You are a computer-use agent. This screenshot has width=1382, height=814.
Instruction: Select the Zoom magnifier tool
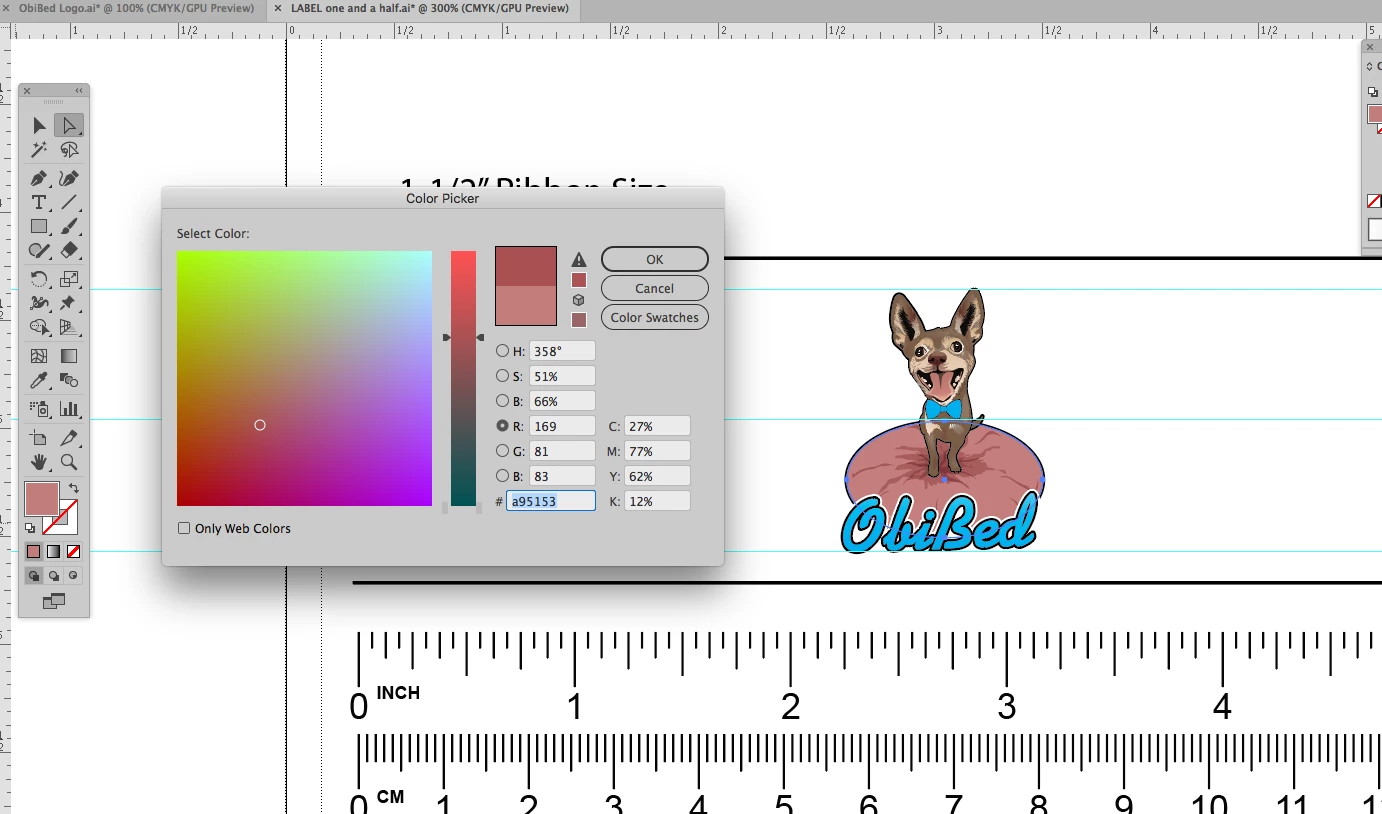(69, 462)
